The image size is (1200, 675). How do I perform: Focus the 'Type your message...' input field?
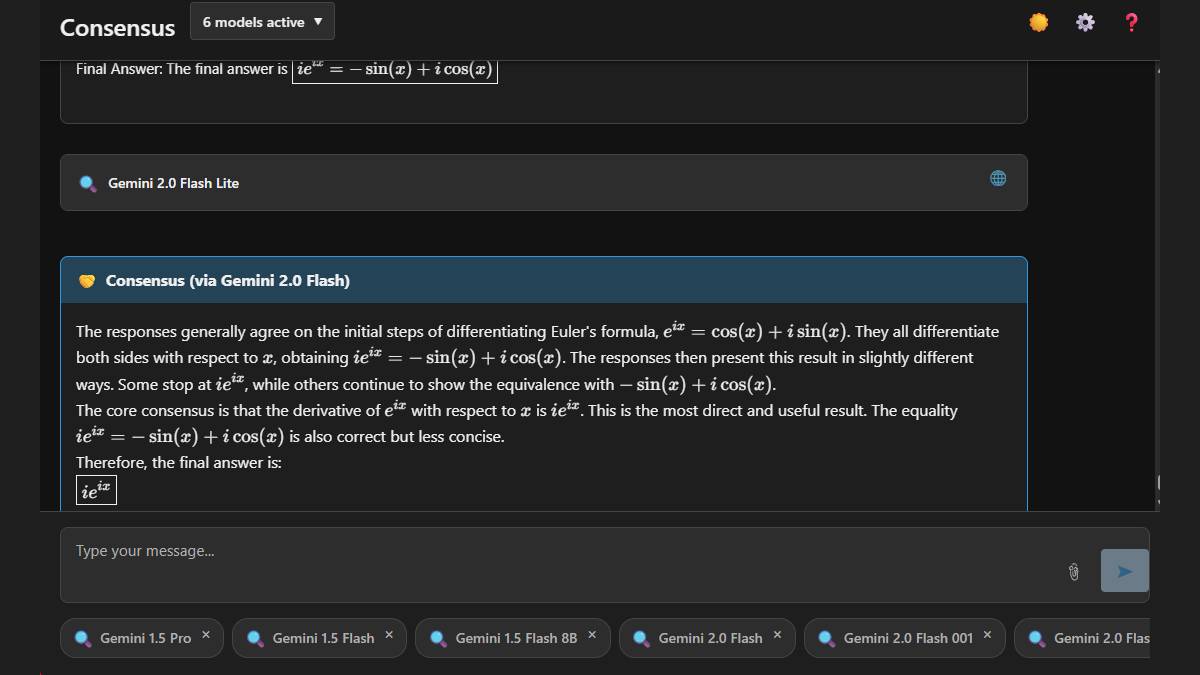tap(560, 564)
